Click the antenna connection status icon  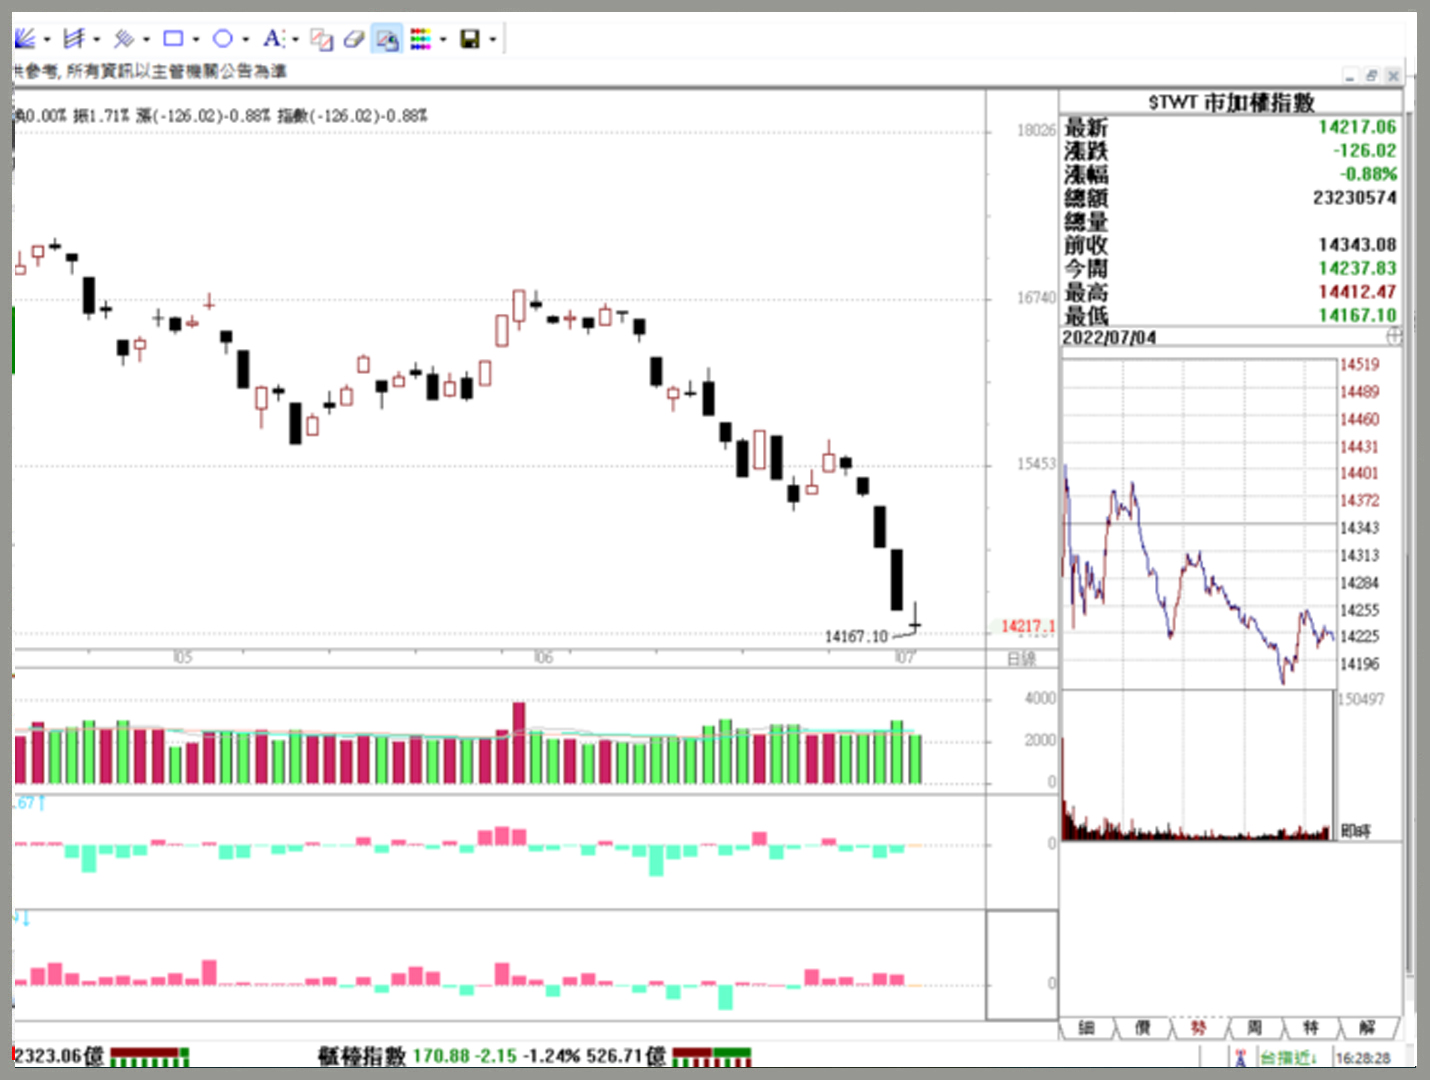(1241, 1057)
